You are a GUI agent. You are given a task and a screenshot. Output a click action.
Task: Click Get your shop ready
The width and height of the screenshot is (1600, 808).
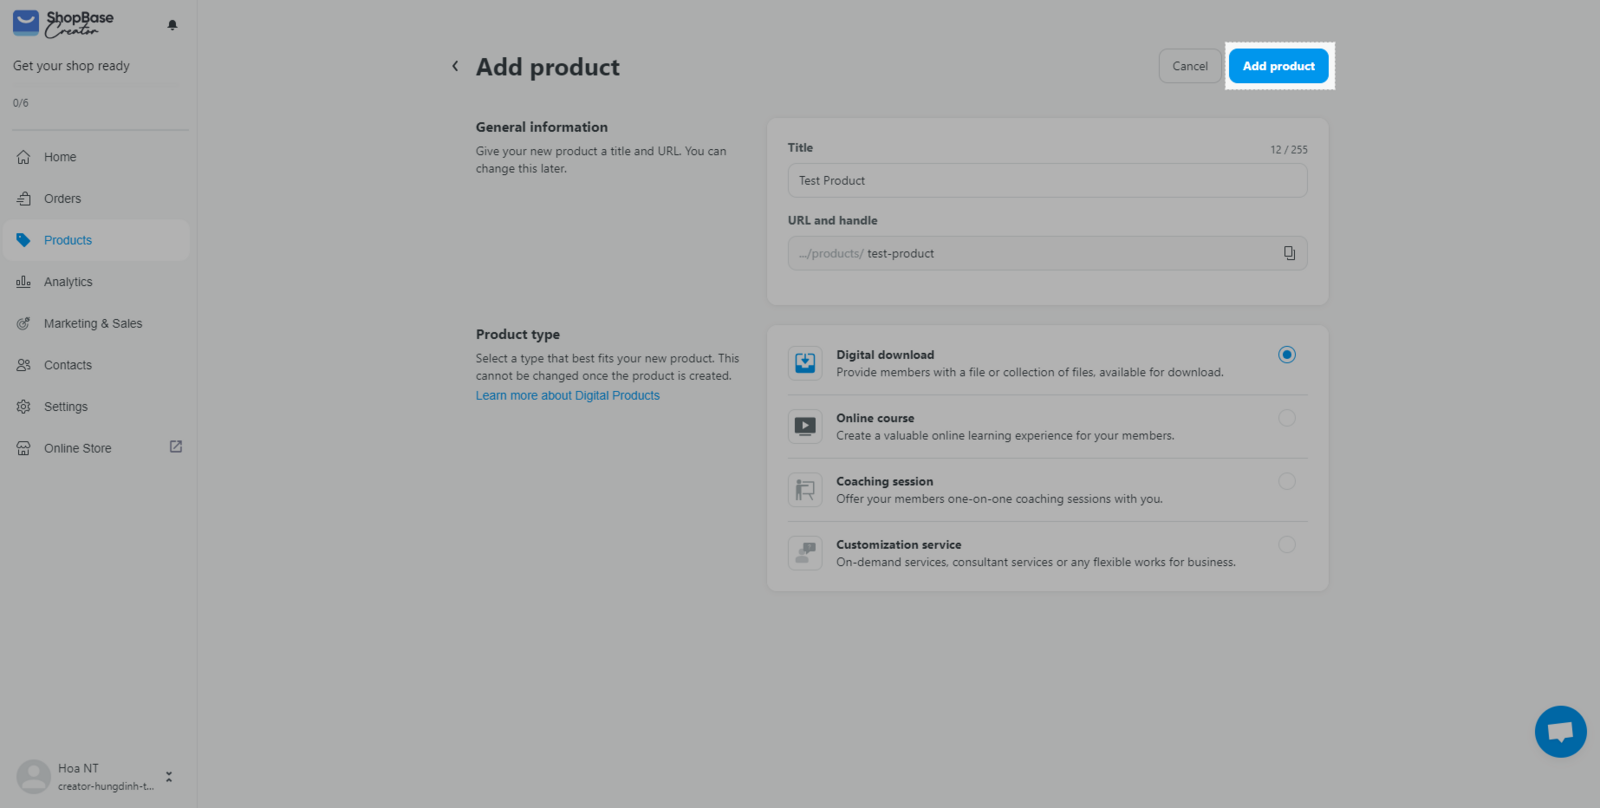71,66
